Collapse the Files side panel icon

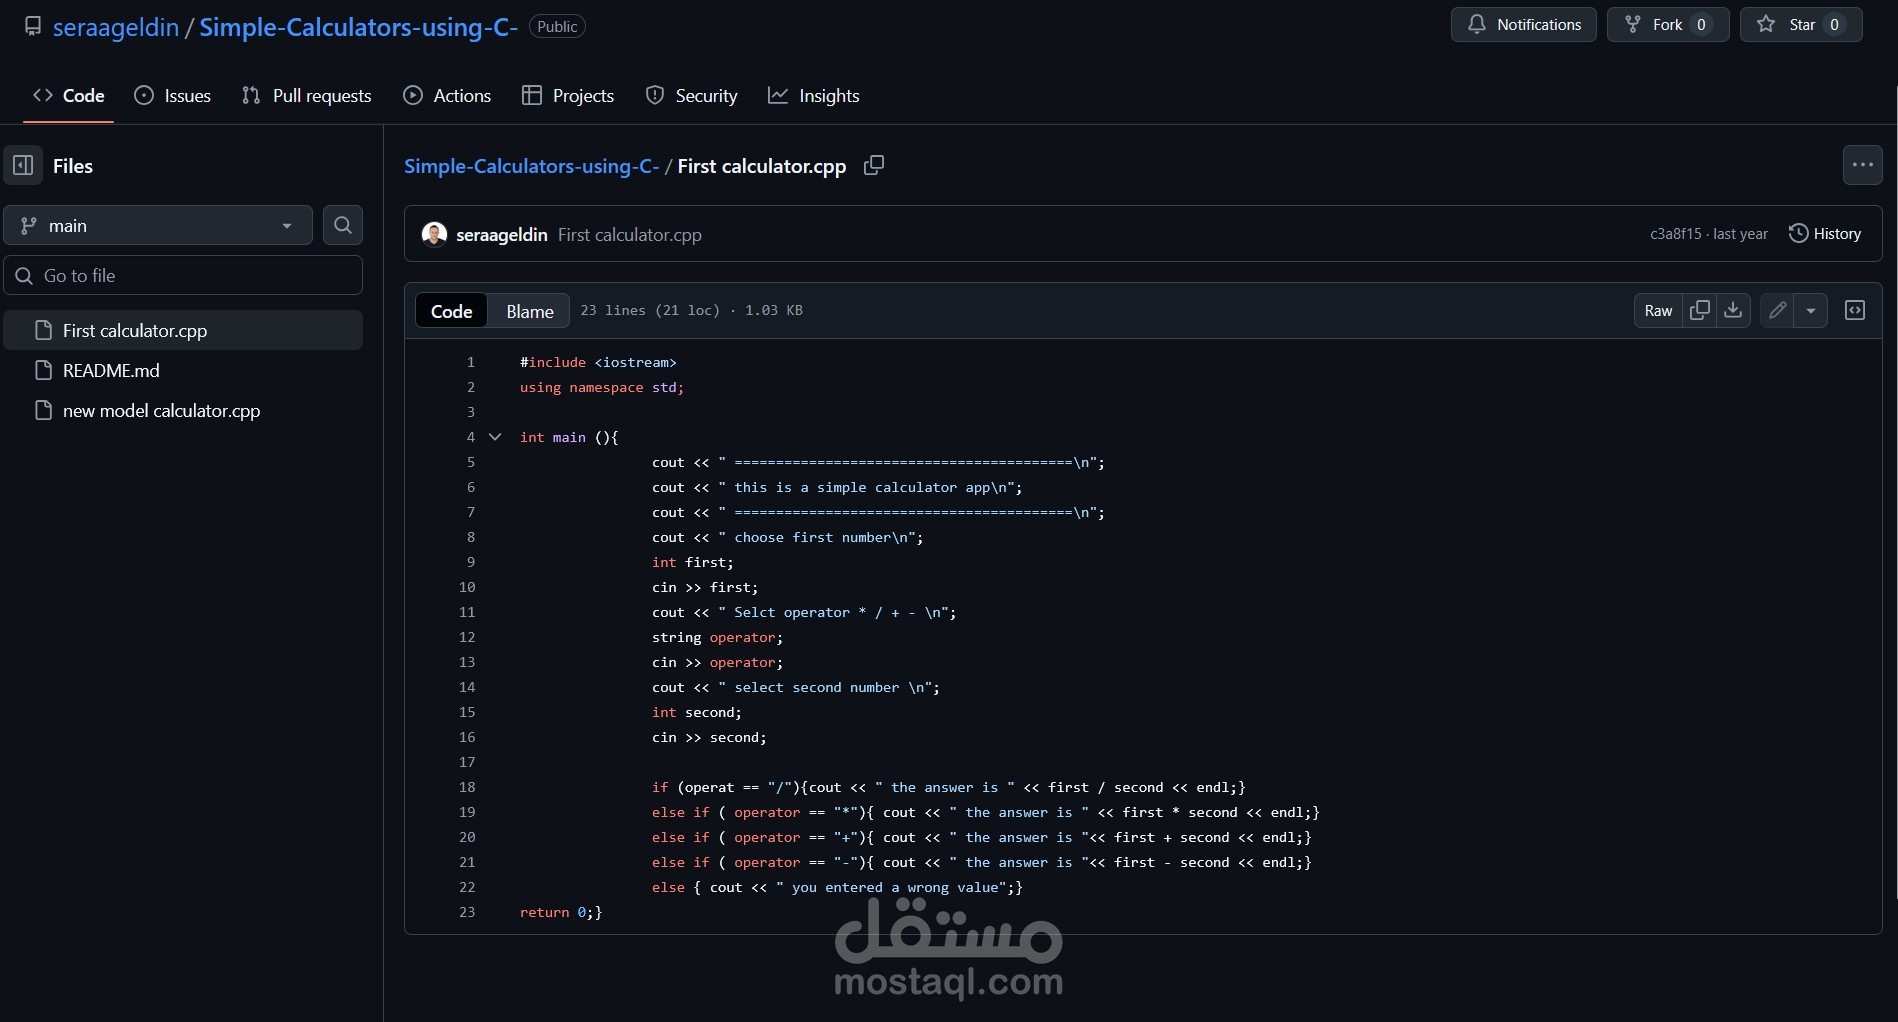coord(23,166)
